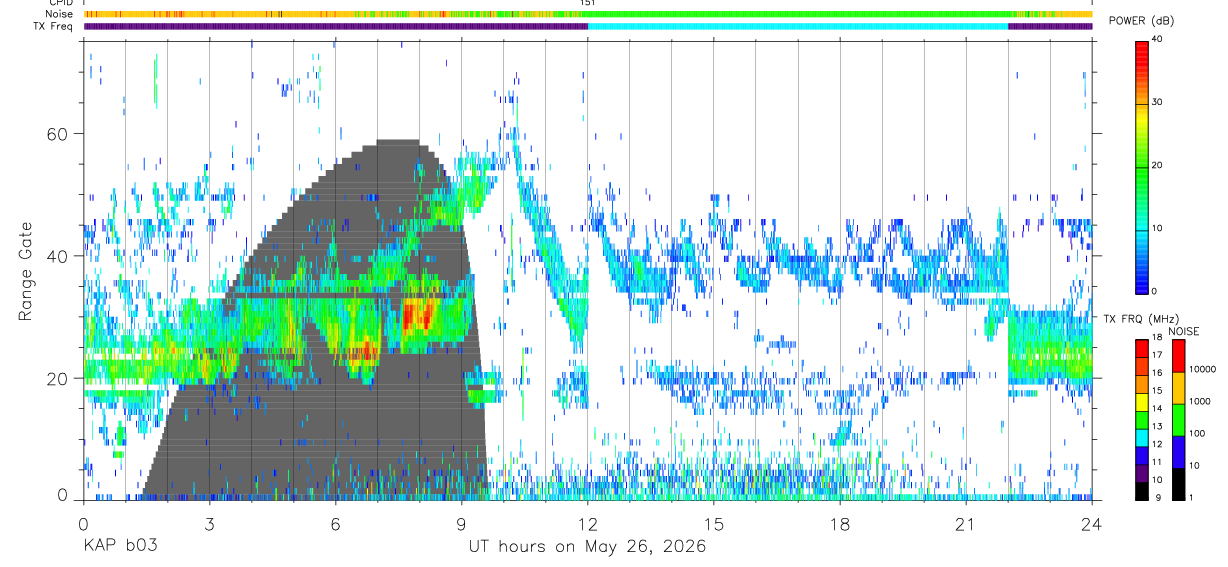Click the x-axis tick label 3
The height and width of the screenshot is (567, 1228).
pyautogui.click(x=209, y=524)
